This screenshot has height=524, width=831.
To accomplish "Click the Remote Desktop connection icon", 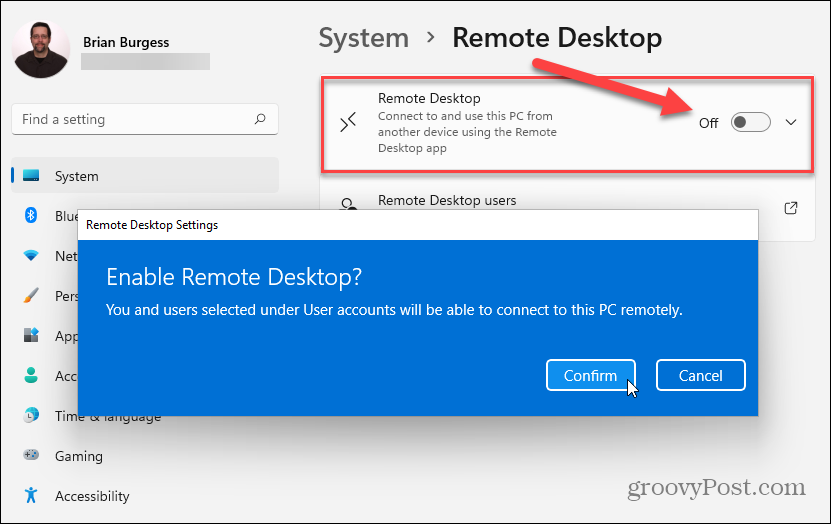I will (347, 123).
